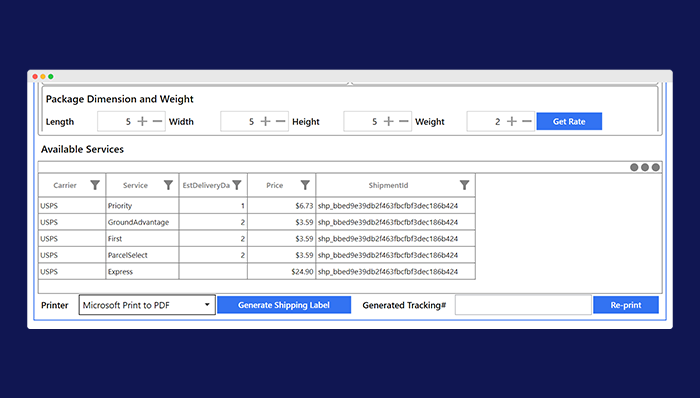700x398 pixels.
Task: Open the Service column filter
Action: click(168, 185)
